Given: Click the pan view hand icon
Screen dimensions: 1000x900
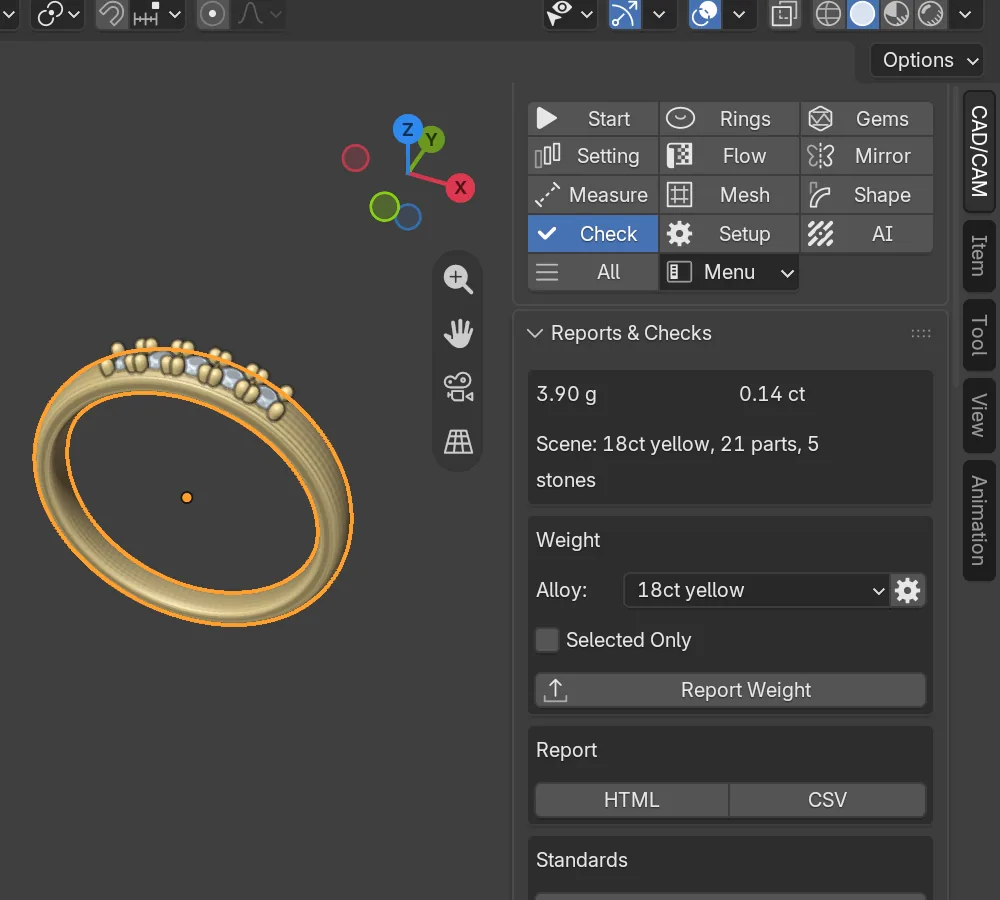Looking at the screenshot, I should pos(458,333).
